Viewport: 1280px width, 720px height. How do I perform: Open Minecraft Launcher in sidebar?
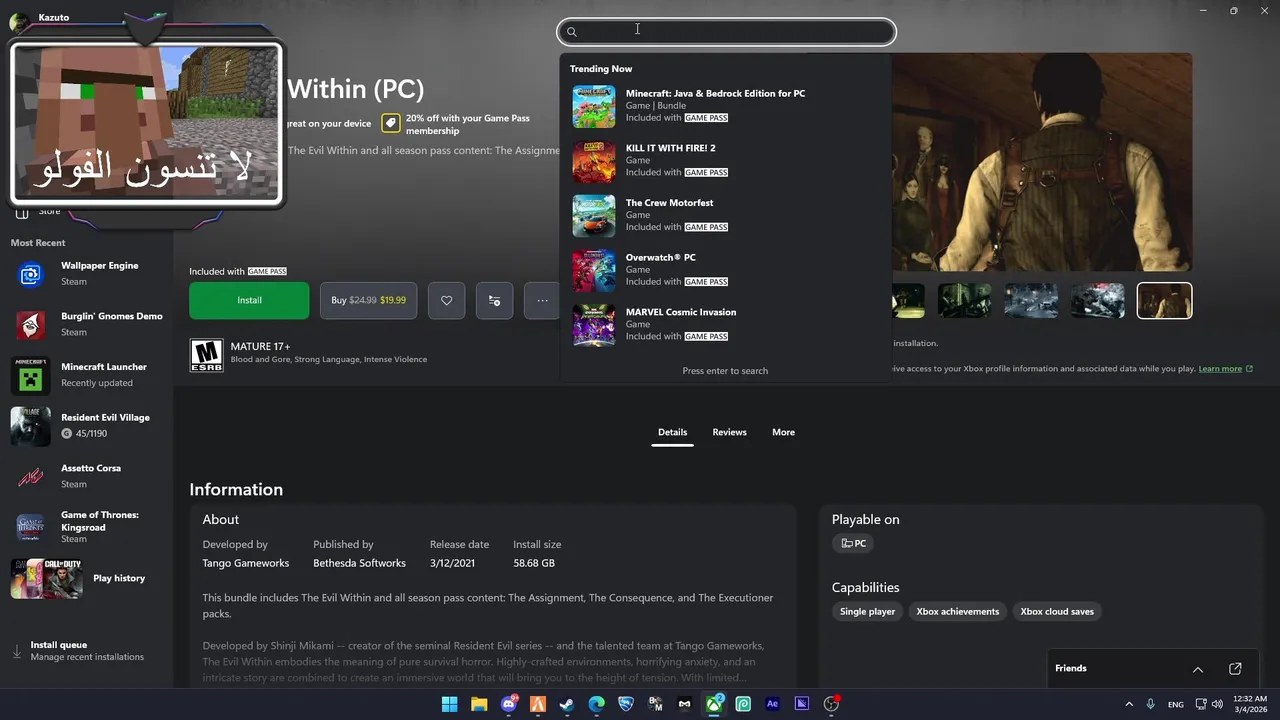[87, 375]
